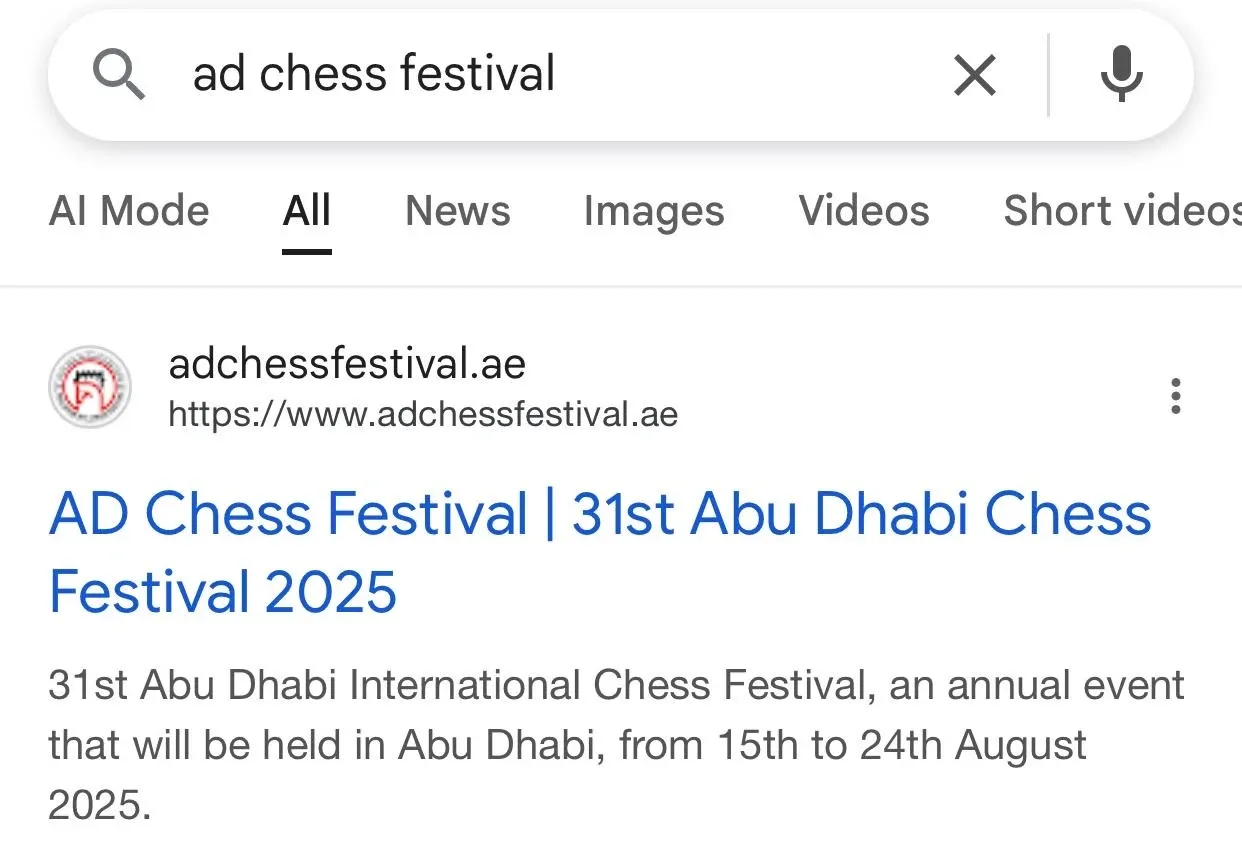
Task: Select the All results tab
Action: click(307, 211)
